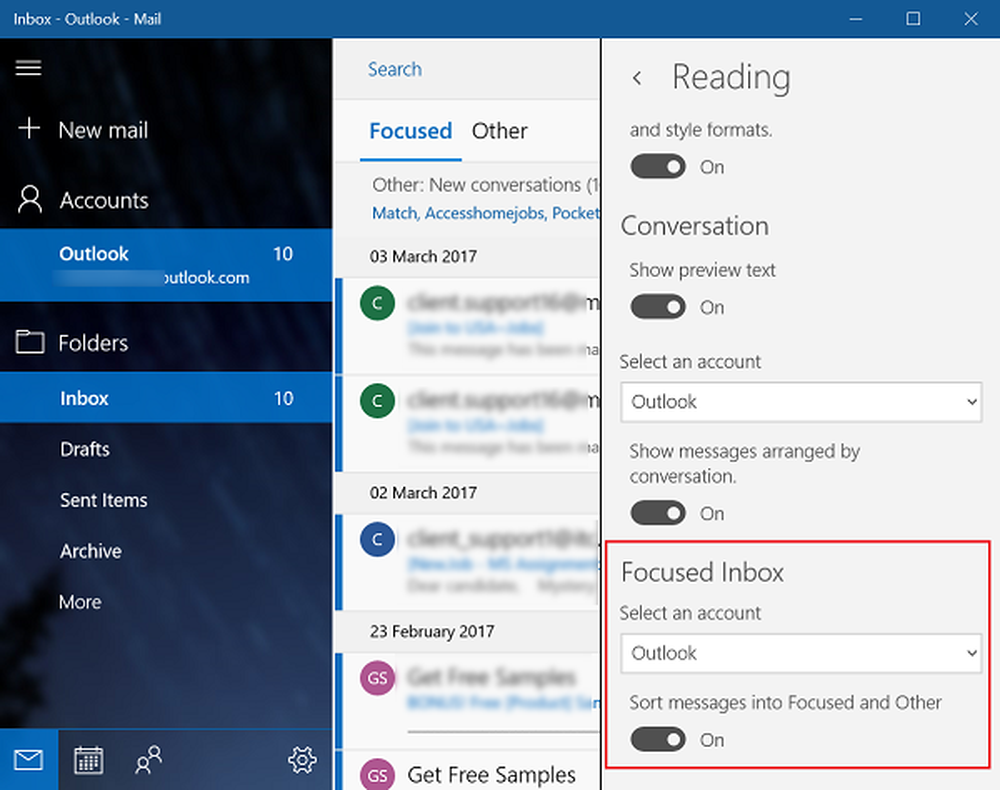The image size is (1000, 790).
Task: Open the Focused Inbox account dropdown
Action: 800,653
